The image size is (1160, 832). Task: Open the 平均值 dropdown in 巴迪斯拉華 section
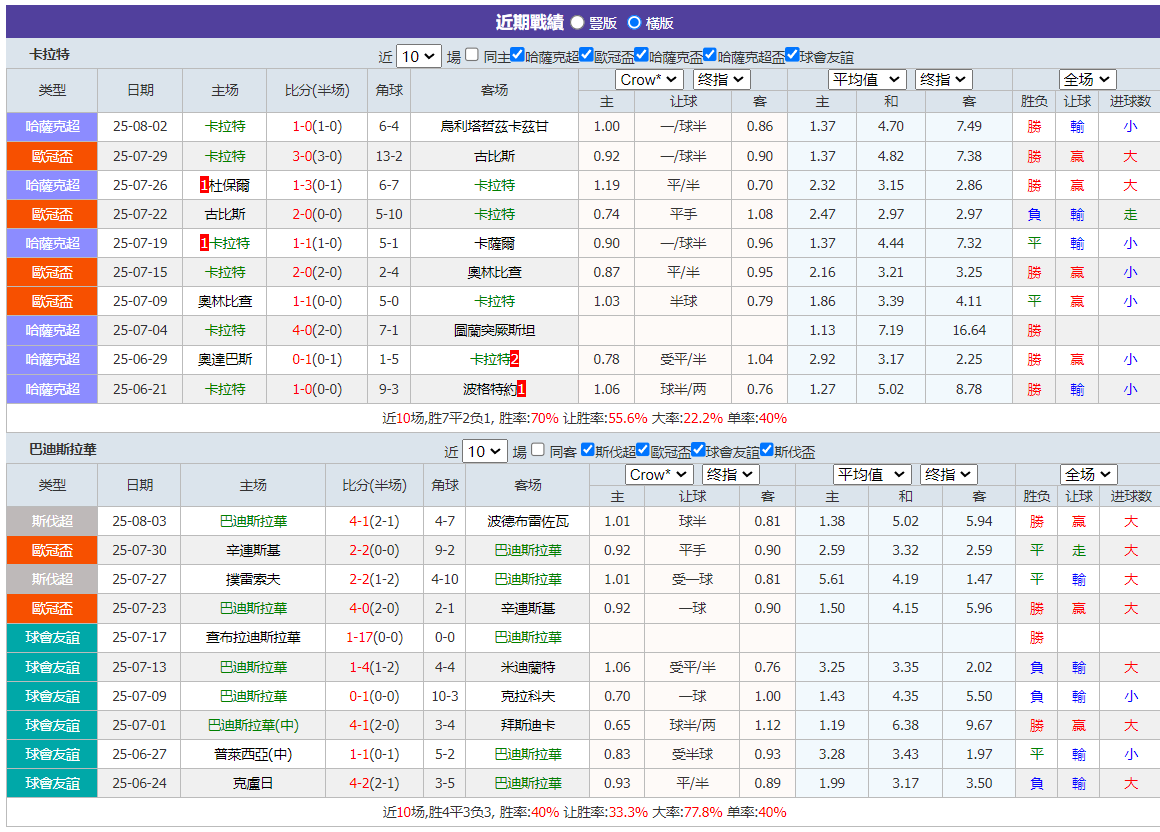pyautogui.click(x=872, y=474)
